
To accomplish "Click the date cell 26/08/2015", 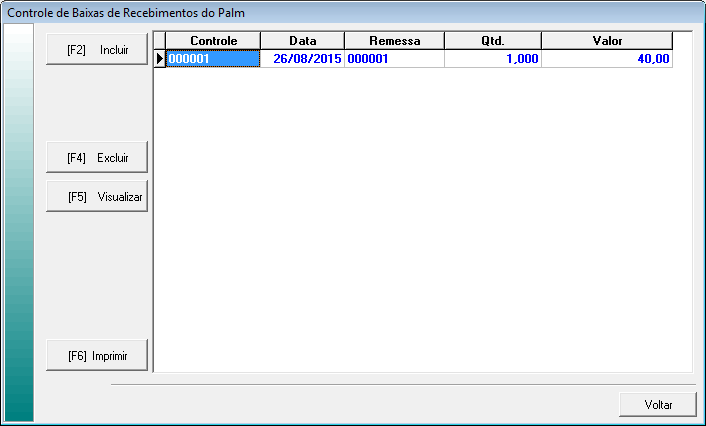I will (x=302, y=59).
